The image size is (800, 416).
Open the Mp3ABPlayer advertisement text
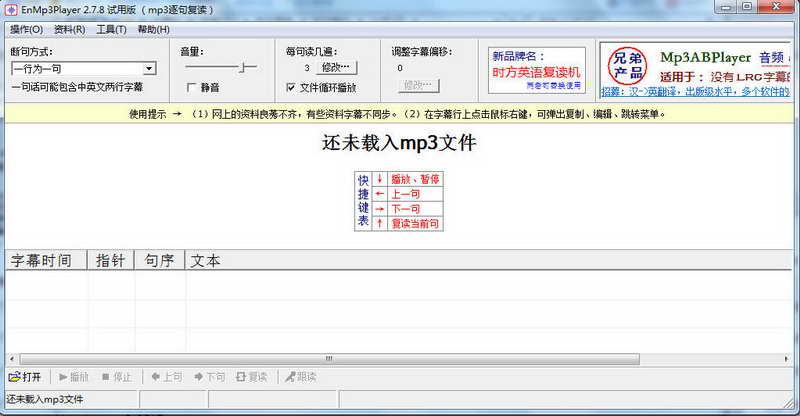706,58
